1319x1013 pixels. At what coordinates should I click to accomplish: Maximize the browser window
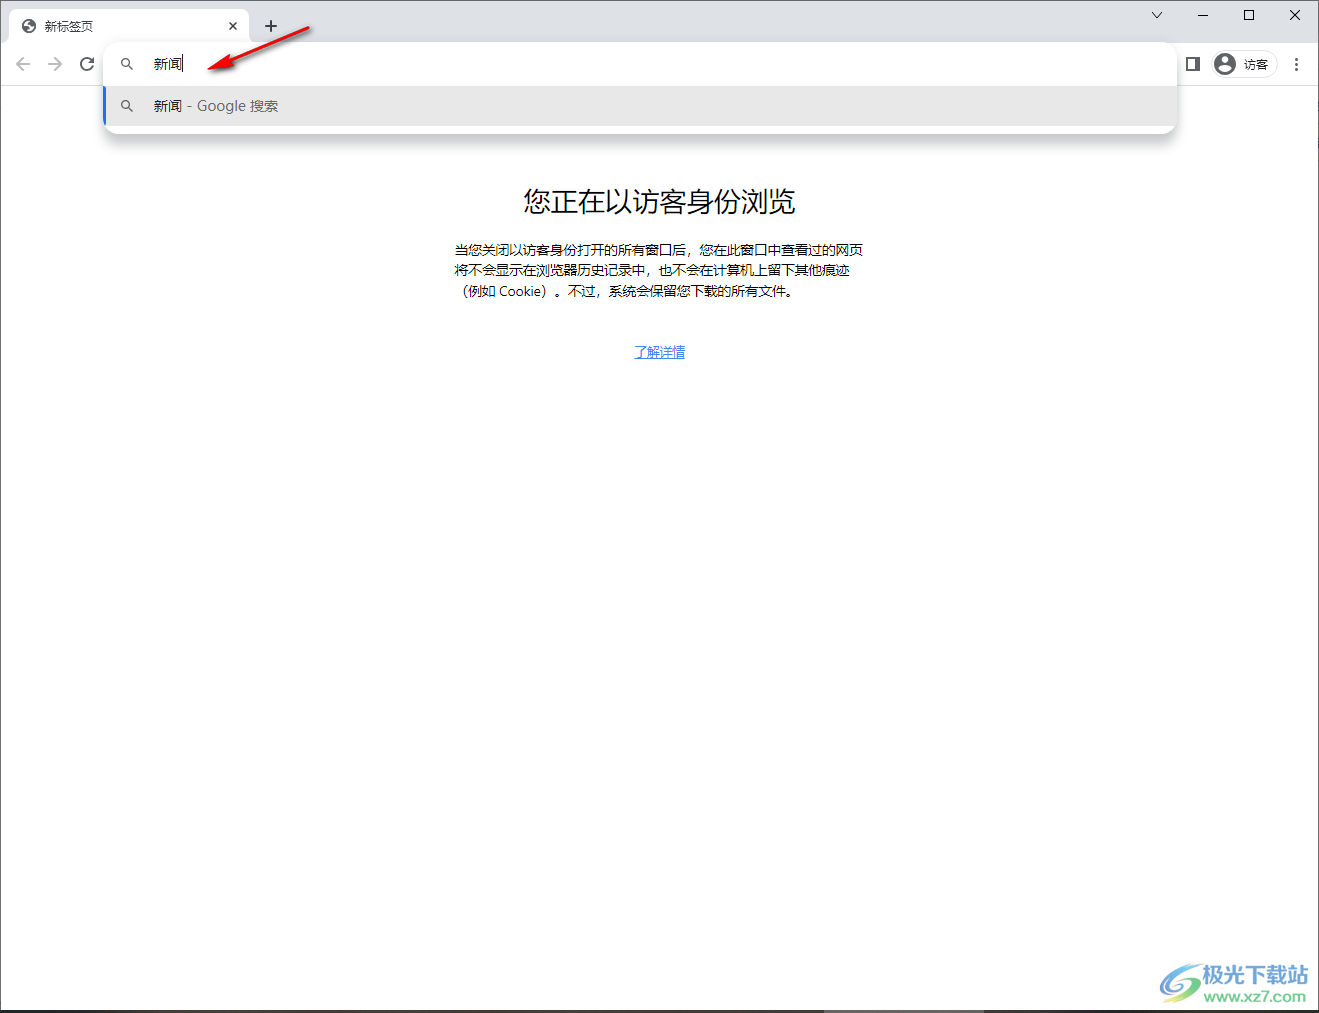tap(1249, 15)
